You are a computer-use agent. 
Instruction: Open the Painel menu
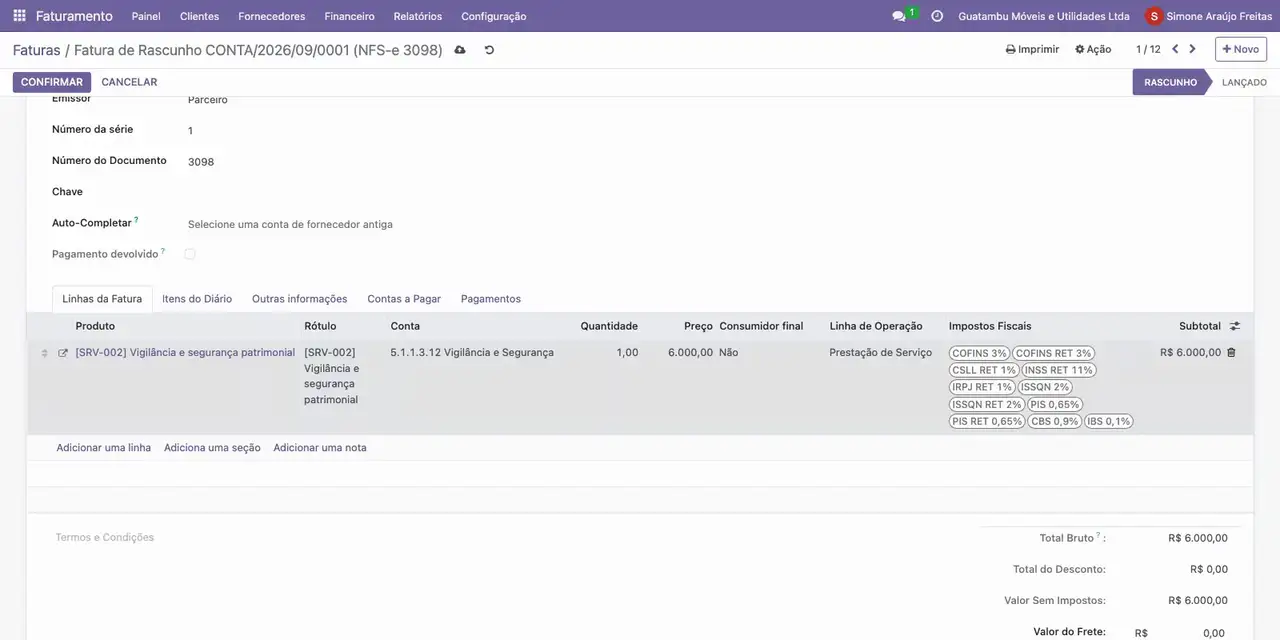pos(146,16)
